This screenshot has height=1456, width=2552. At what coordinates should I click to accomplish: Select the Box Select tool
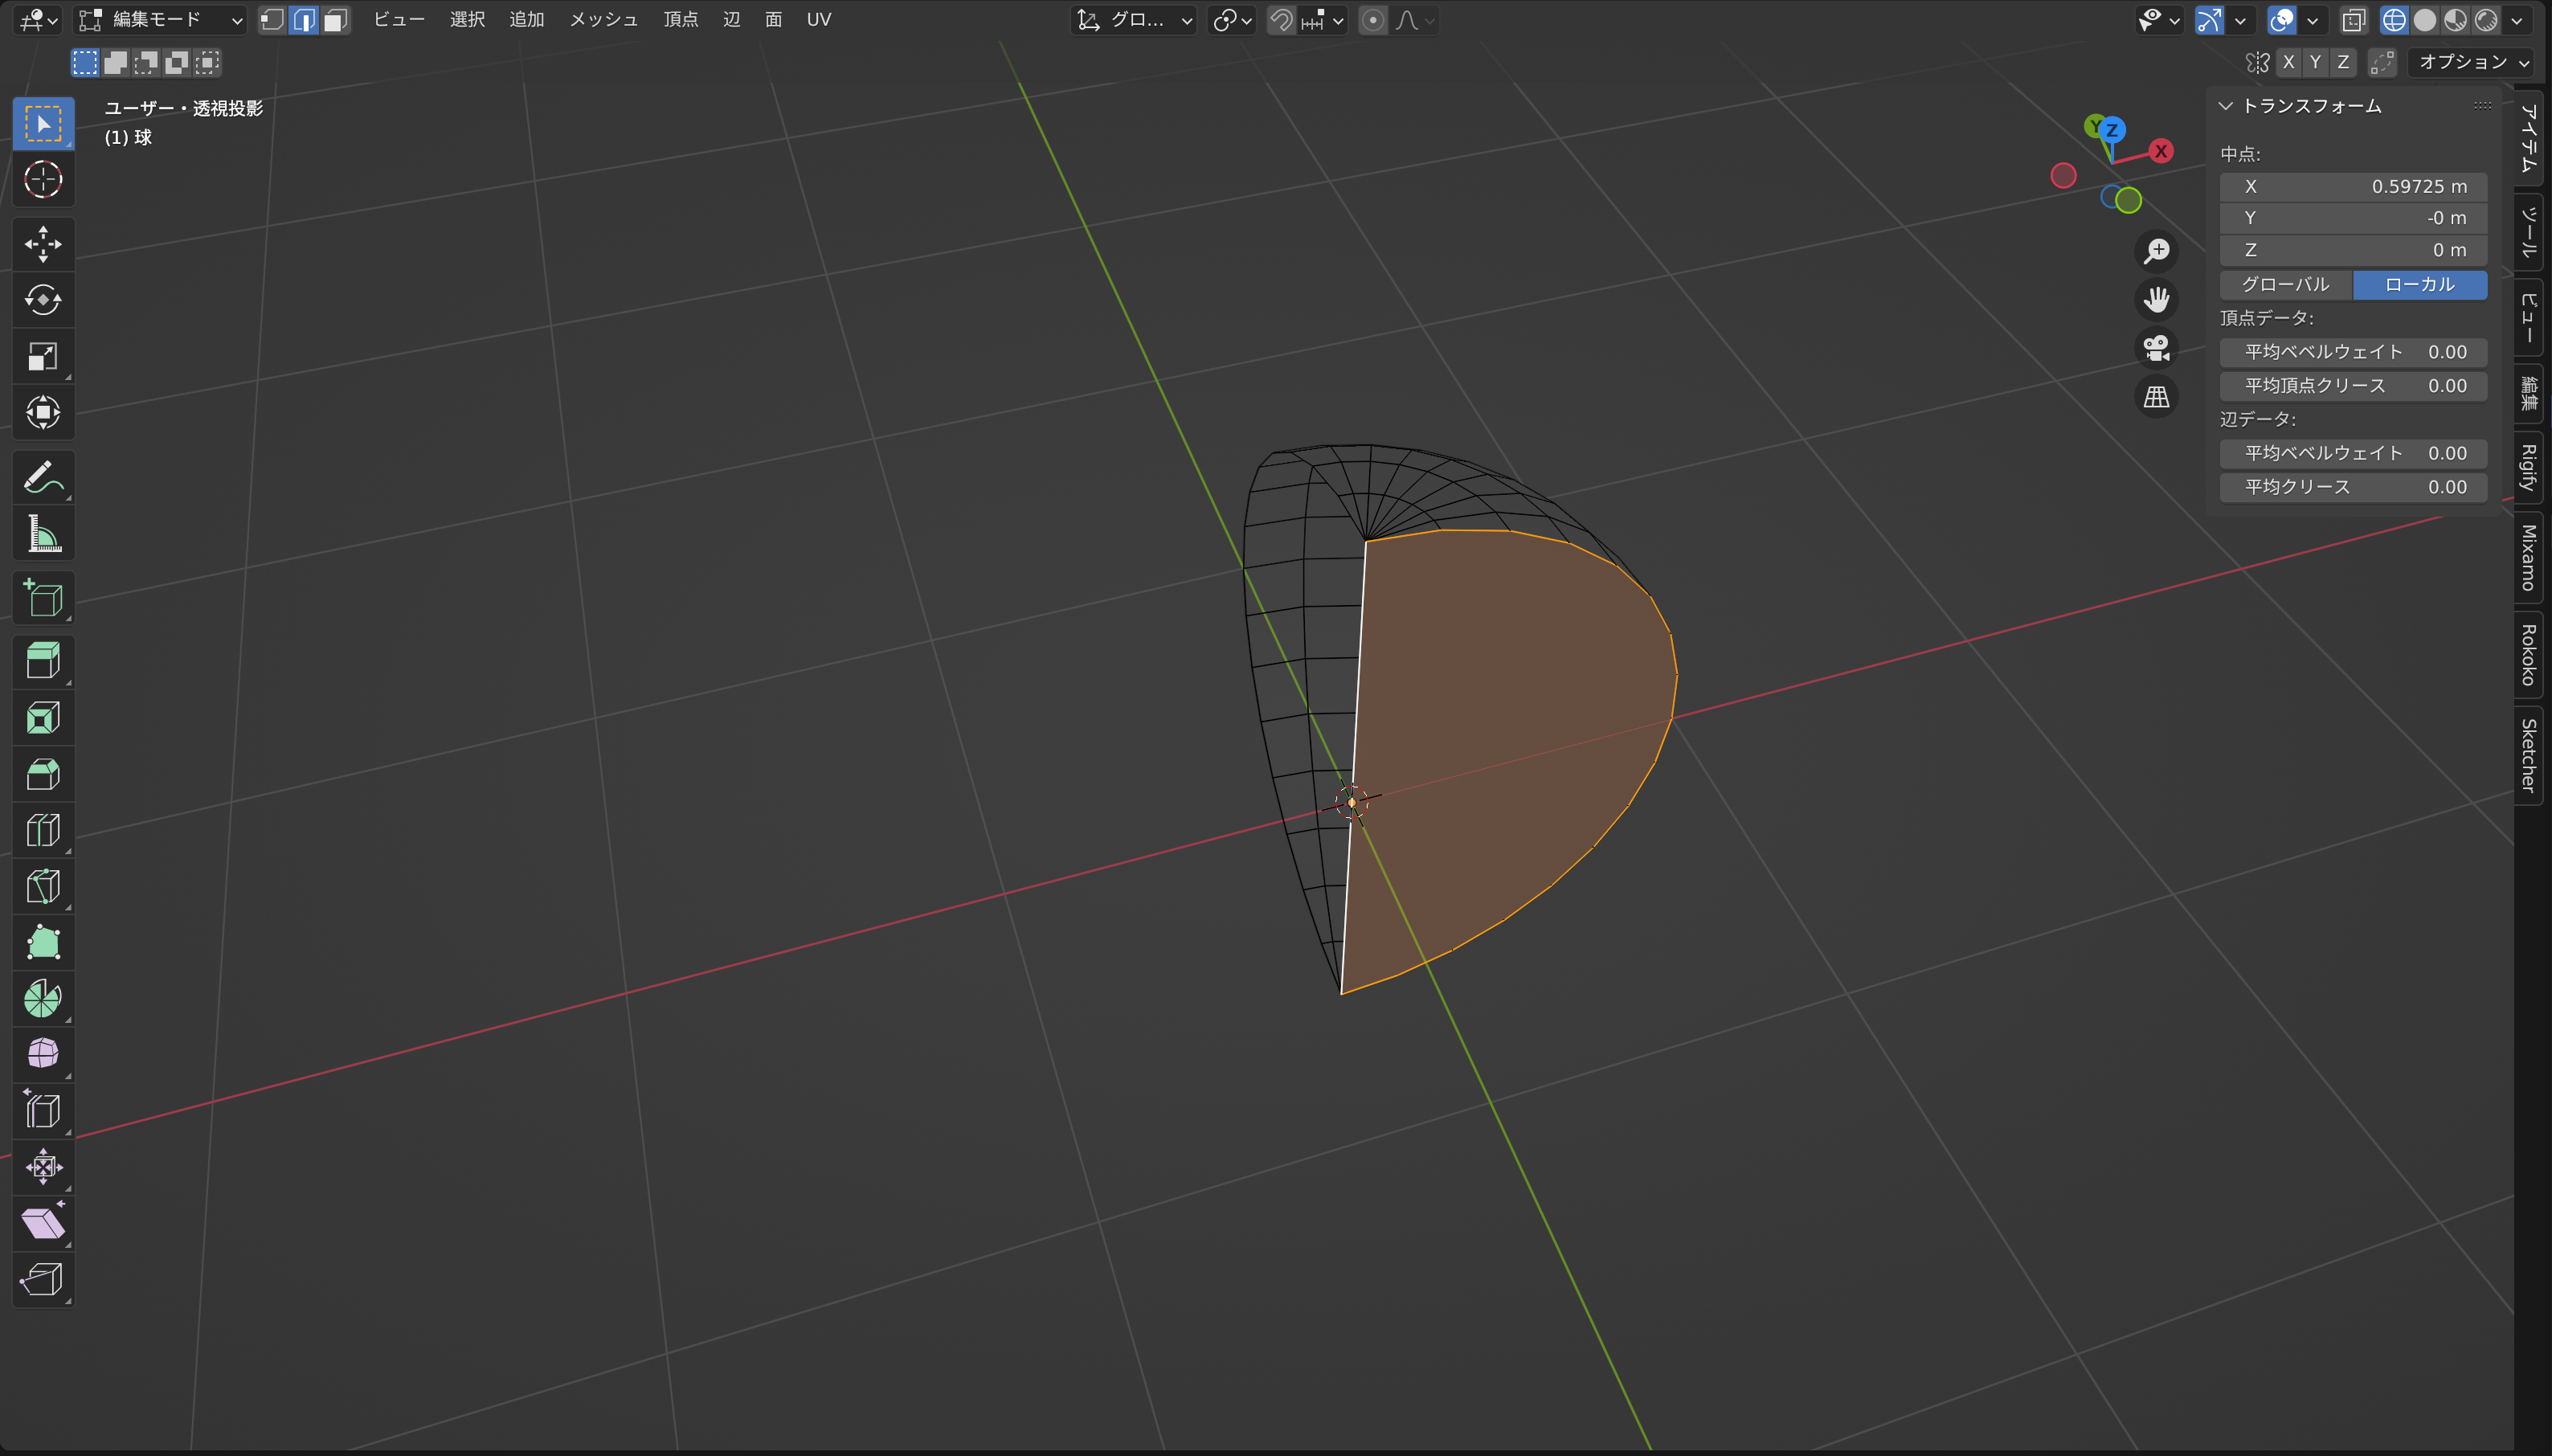pos(43,124)
